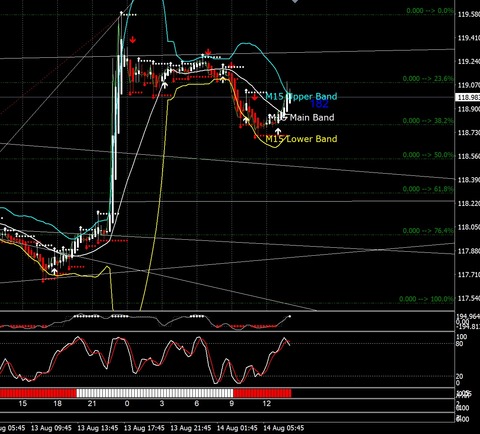Click the 194.964 indicator scale value

pyautogui.click(x=469, y=316)
